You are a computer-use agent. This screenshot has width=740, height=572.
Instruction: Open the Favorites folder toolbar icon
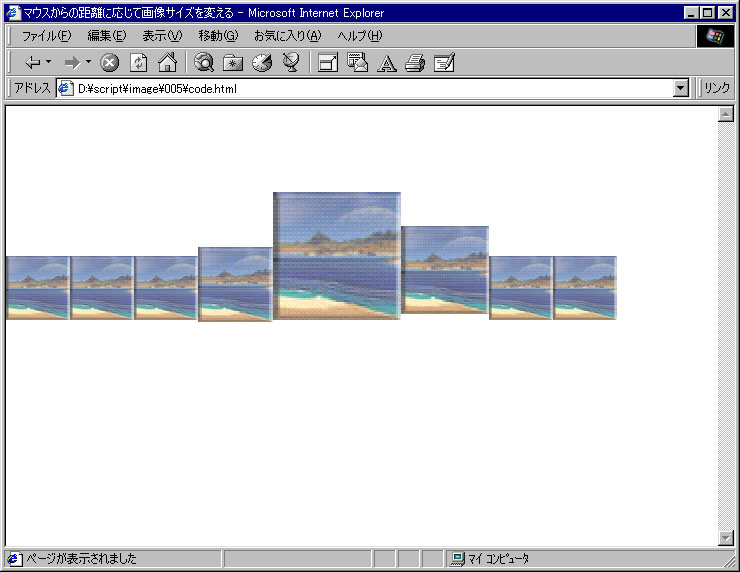coord(233,62)
